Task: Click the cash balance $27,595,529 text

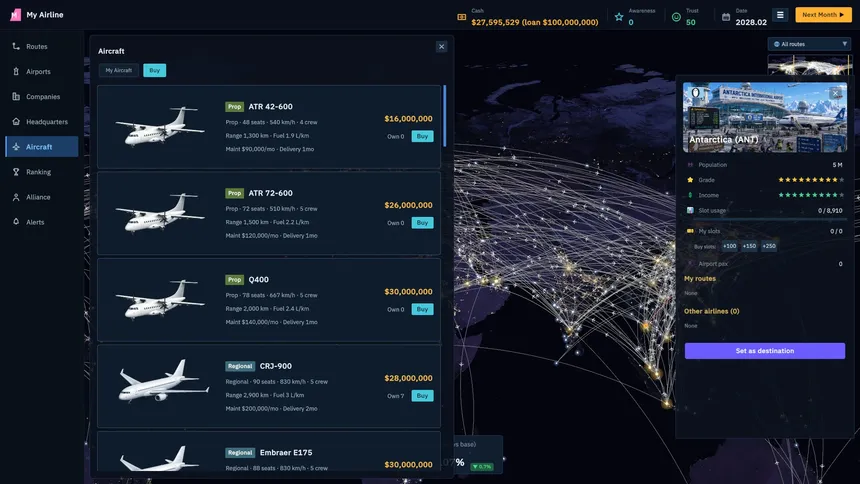Action: pos(495,22)
